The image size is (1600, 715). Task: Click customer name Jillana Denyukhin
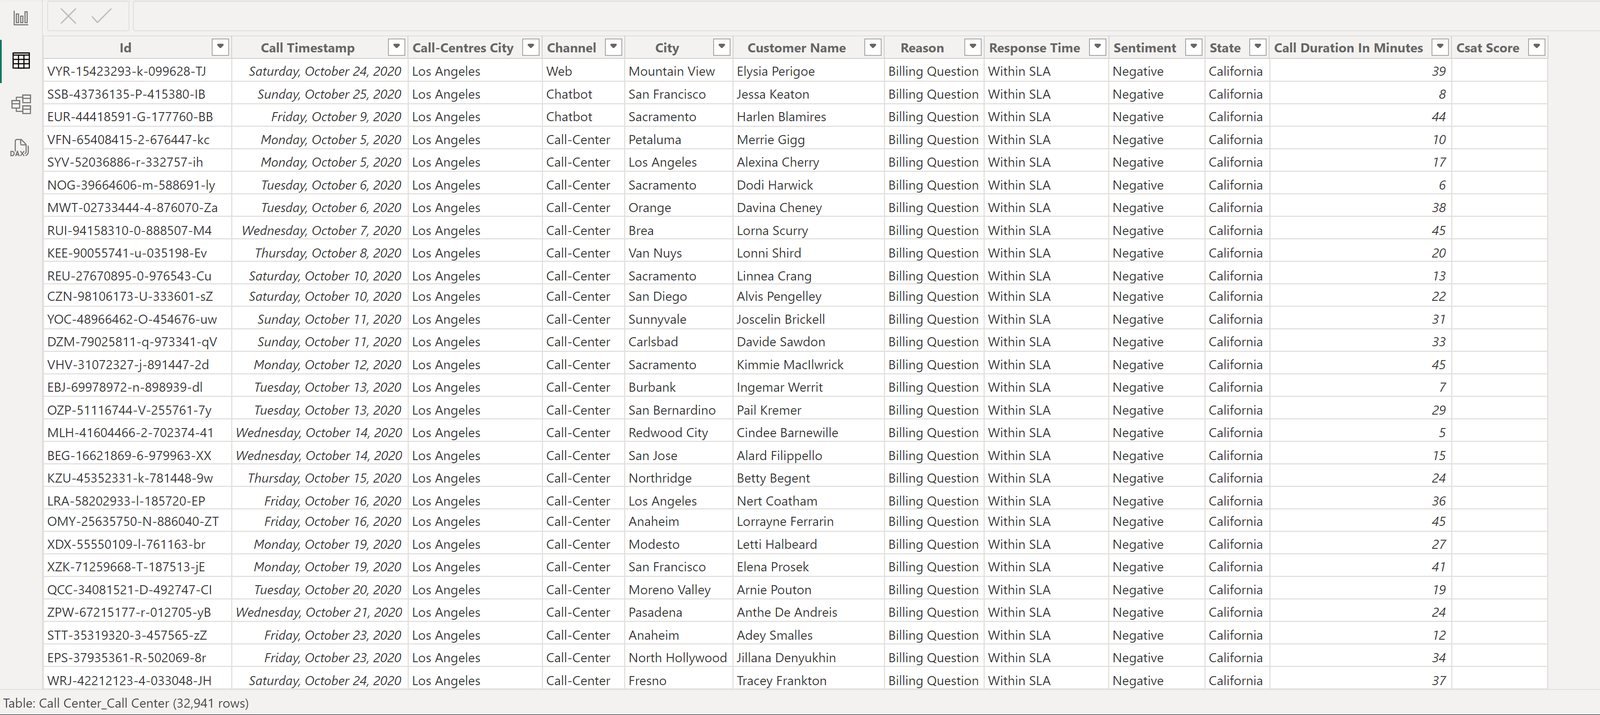[x=786, y=658]
